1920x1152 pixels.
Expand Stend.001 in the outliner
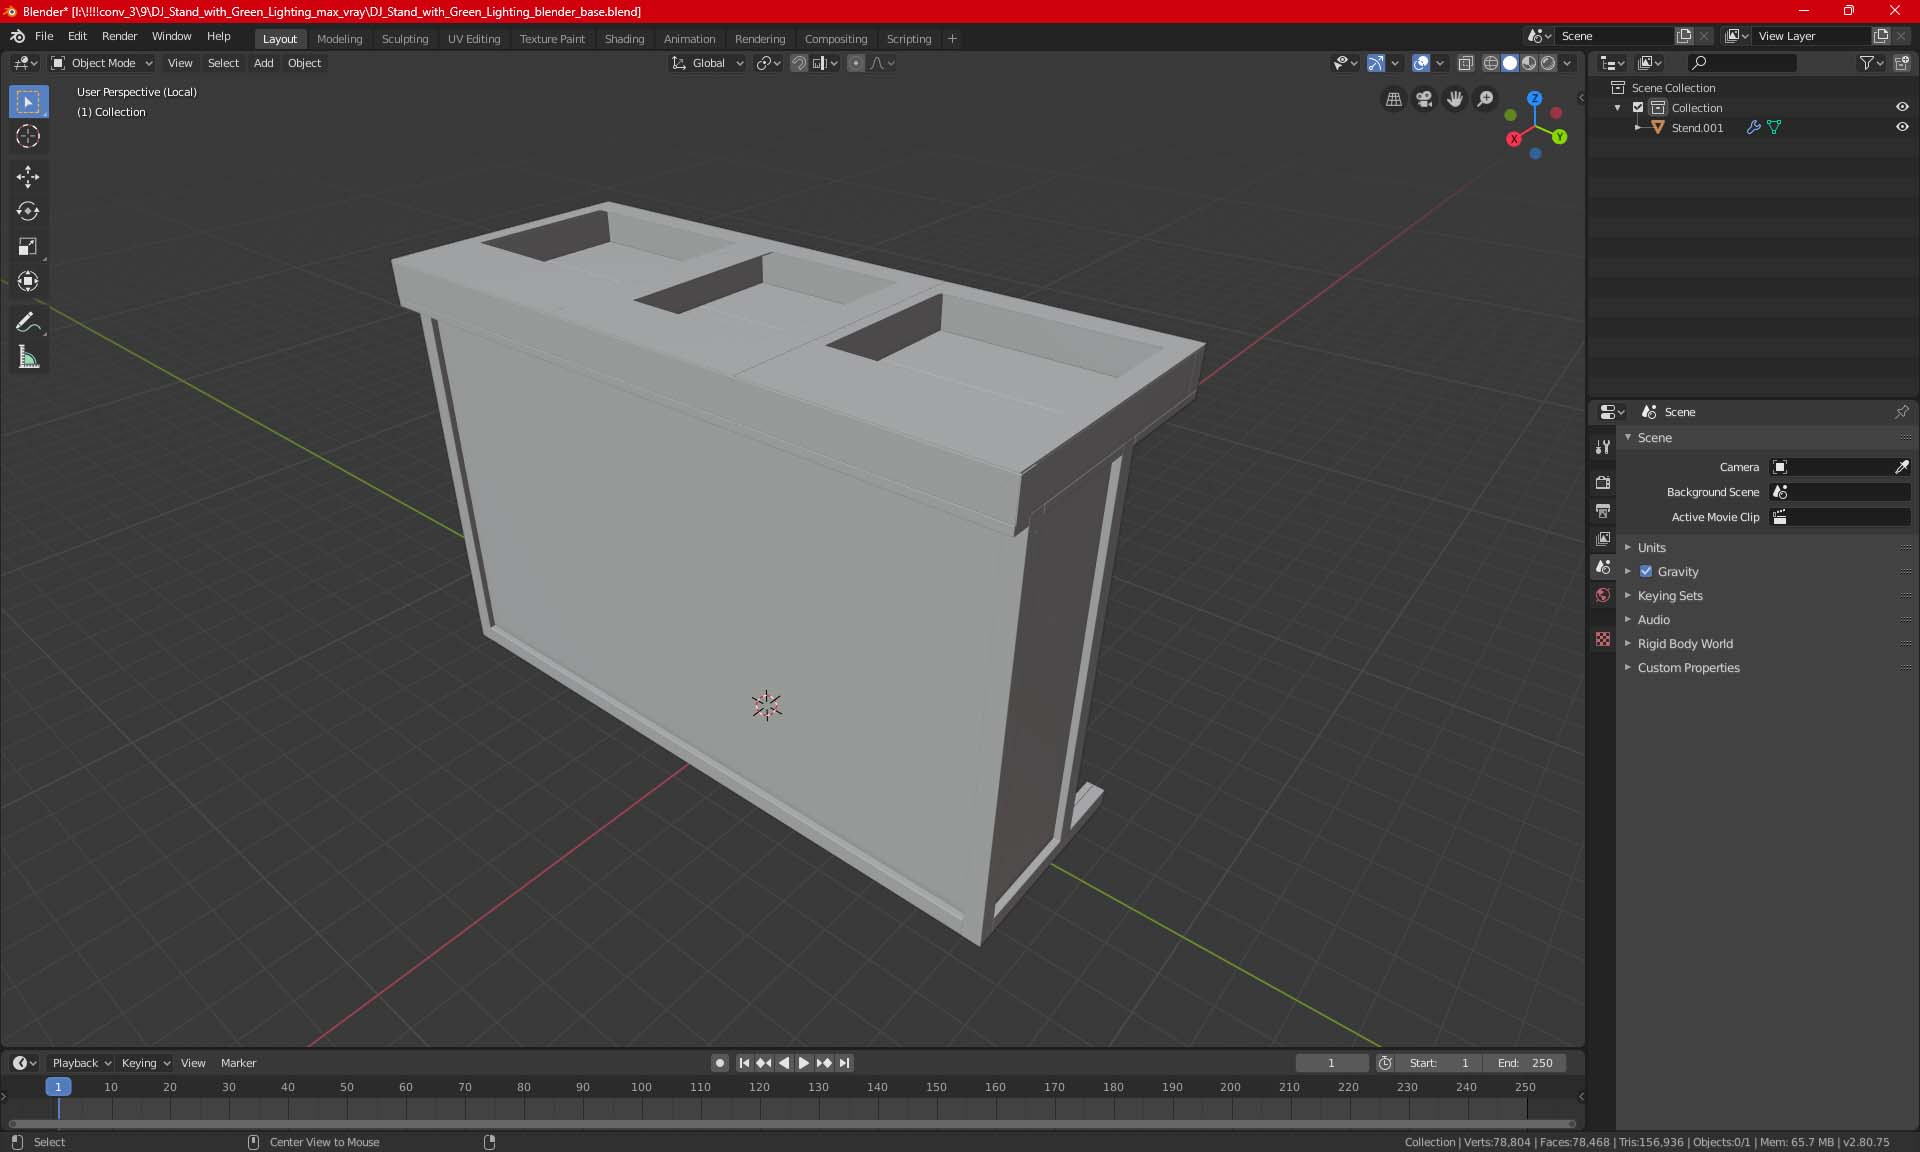[x=1638, y=128]
